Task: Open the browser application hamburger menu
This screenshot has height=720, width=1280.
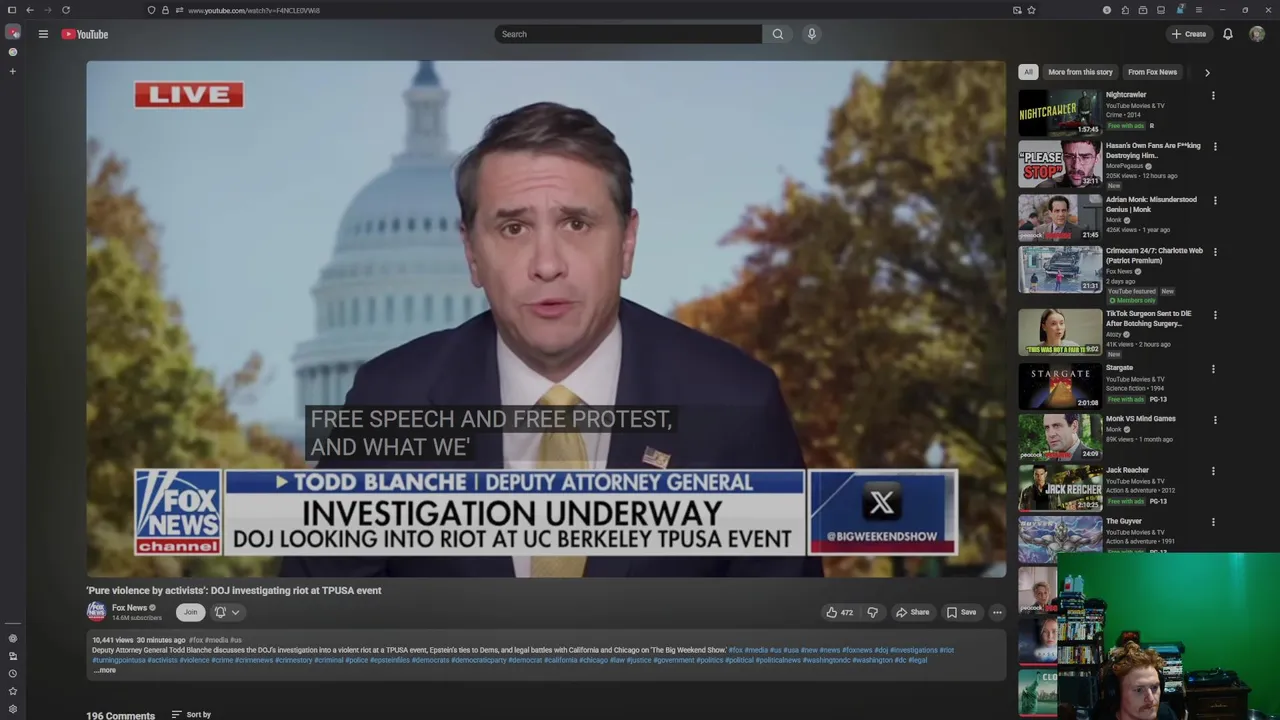Action: [1199, 10]
